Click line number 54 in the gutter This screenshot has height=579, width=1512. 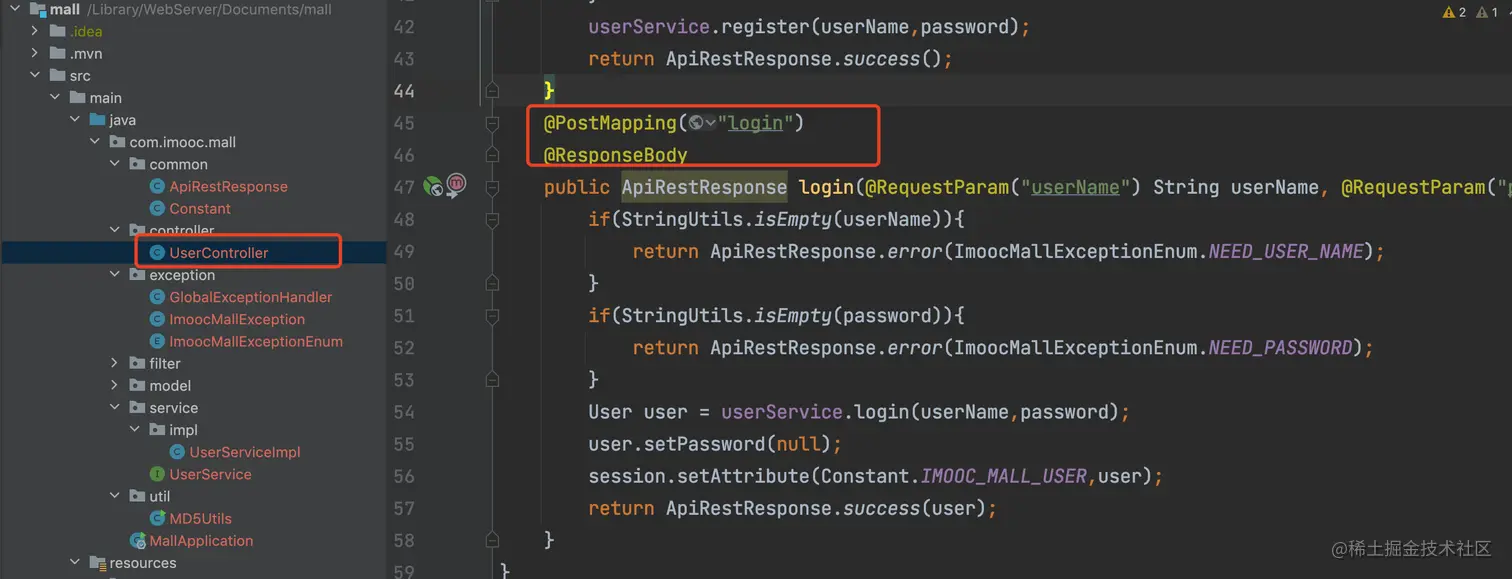tap(404, 412)
